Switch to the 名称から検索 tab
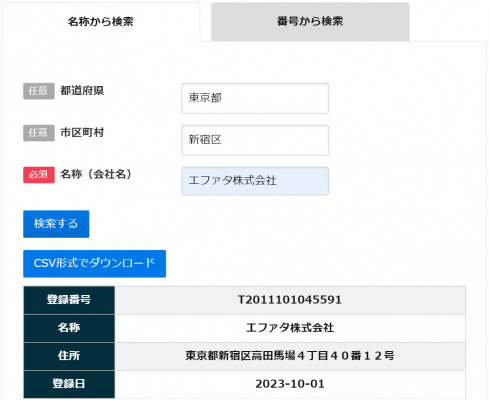 tap(101, 22)
